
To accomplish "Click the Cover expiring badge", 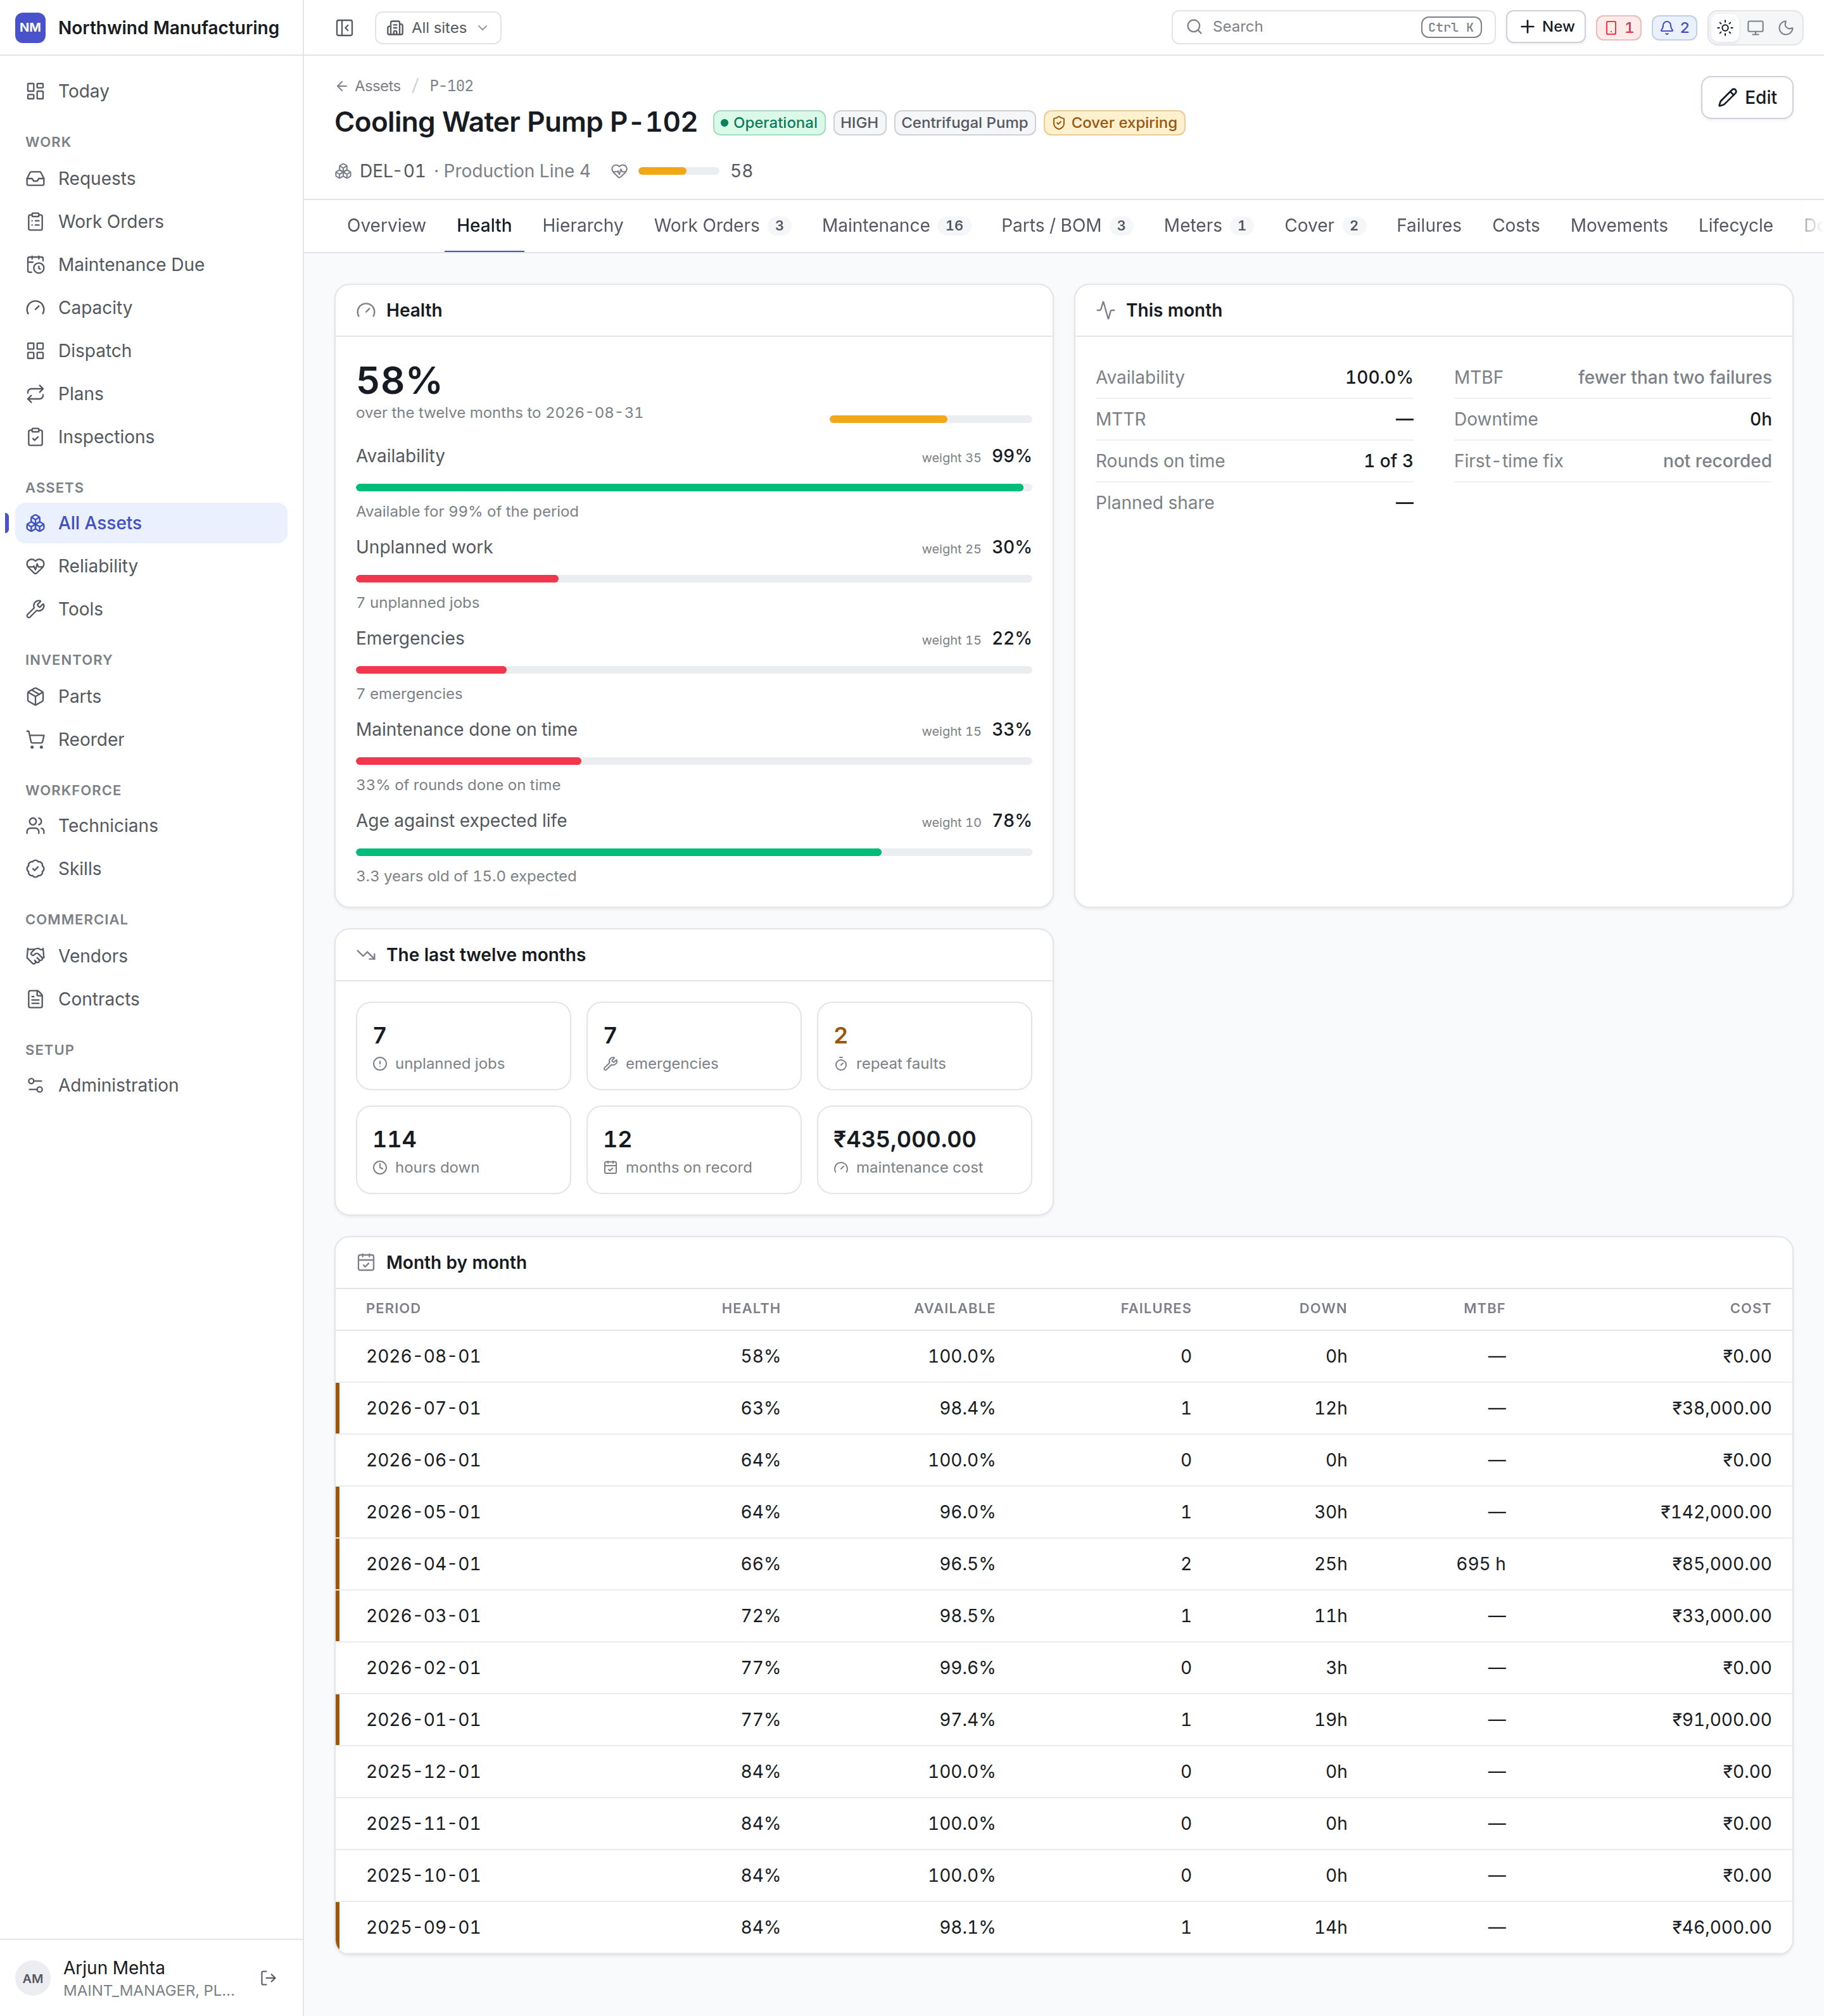I will [x=1114, y=123].
